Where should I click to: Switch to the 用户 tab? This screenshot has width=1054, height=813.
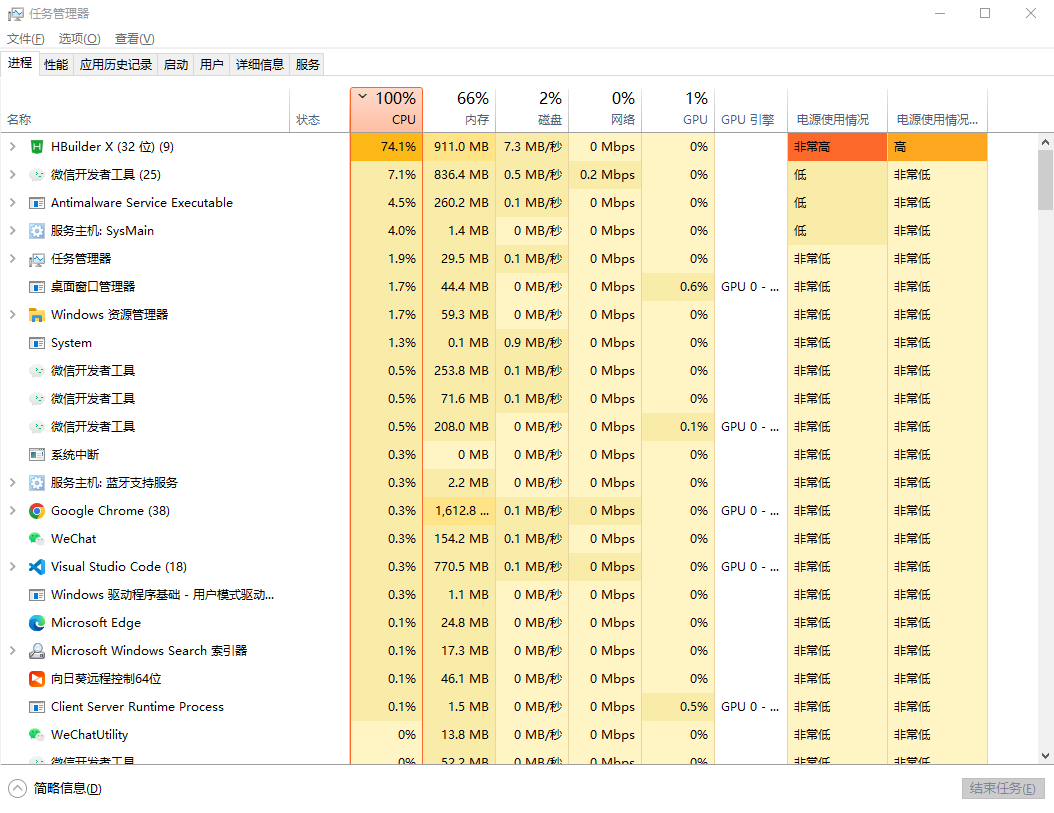[x=212, y=65]
